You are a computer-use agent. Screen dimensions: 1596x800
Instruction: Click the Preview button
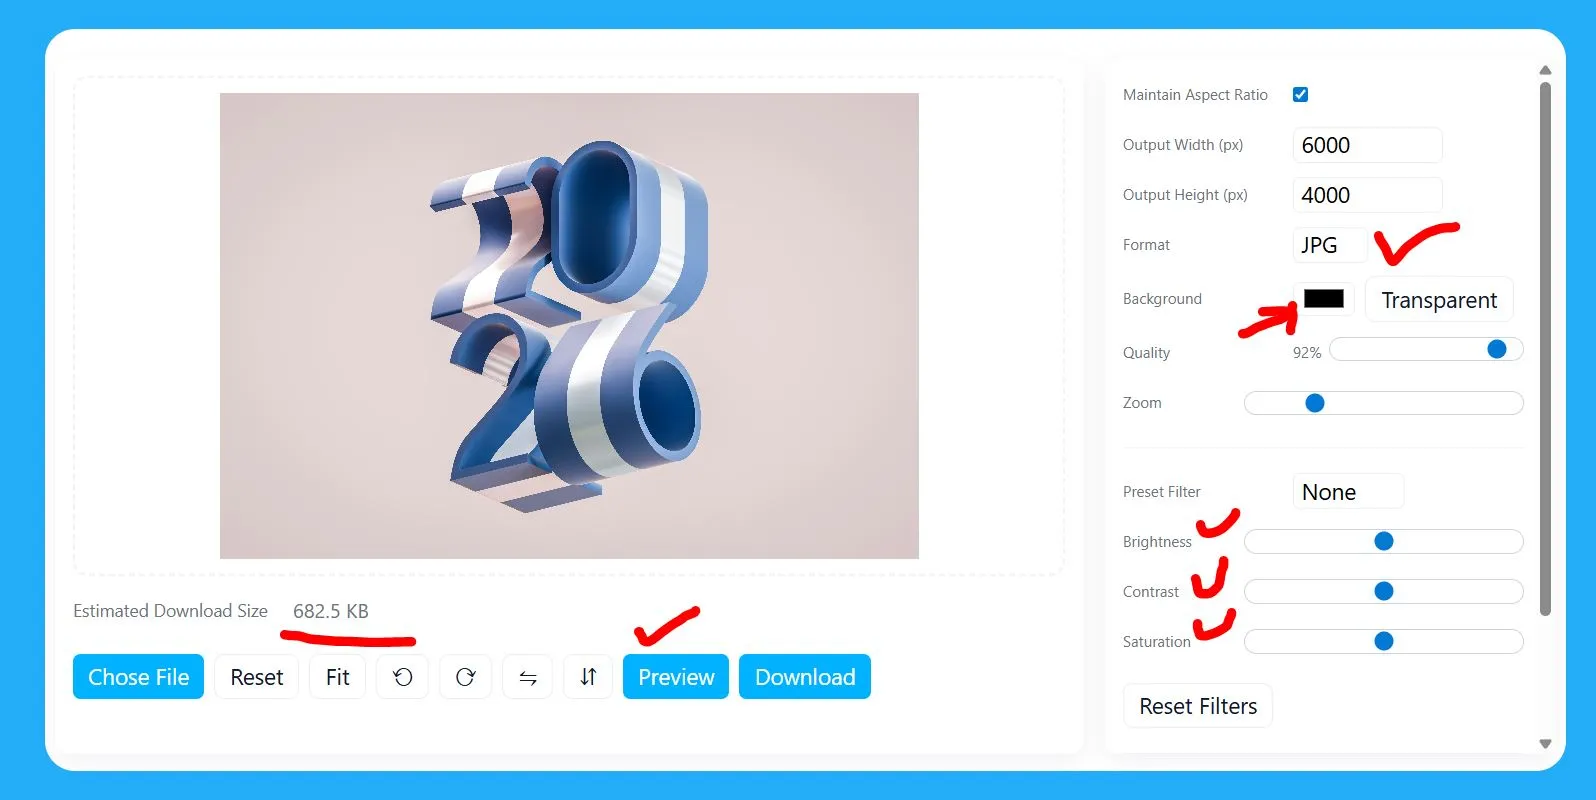[x=676, y=677]
